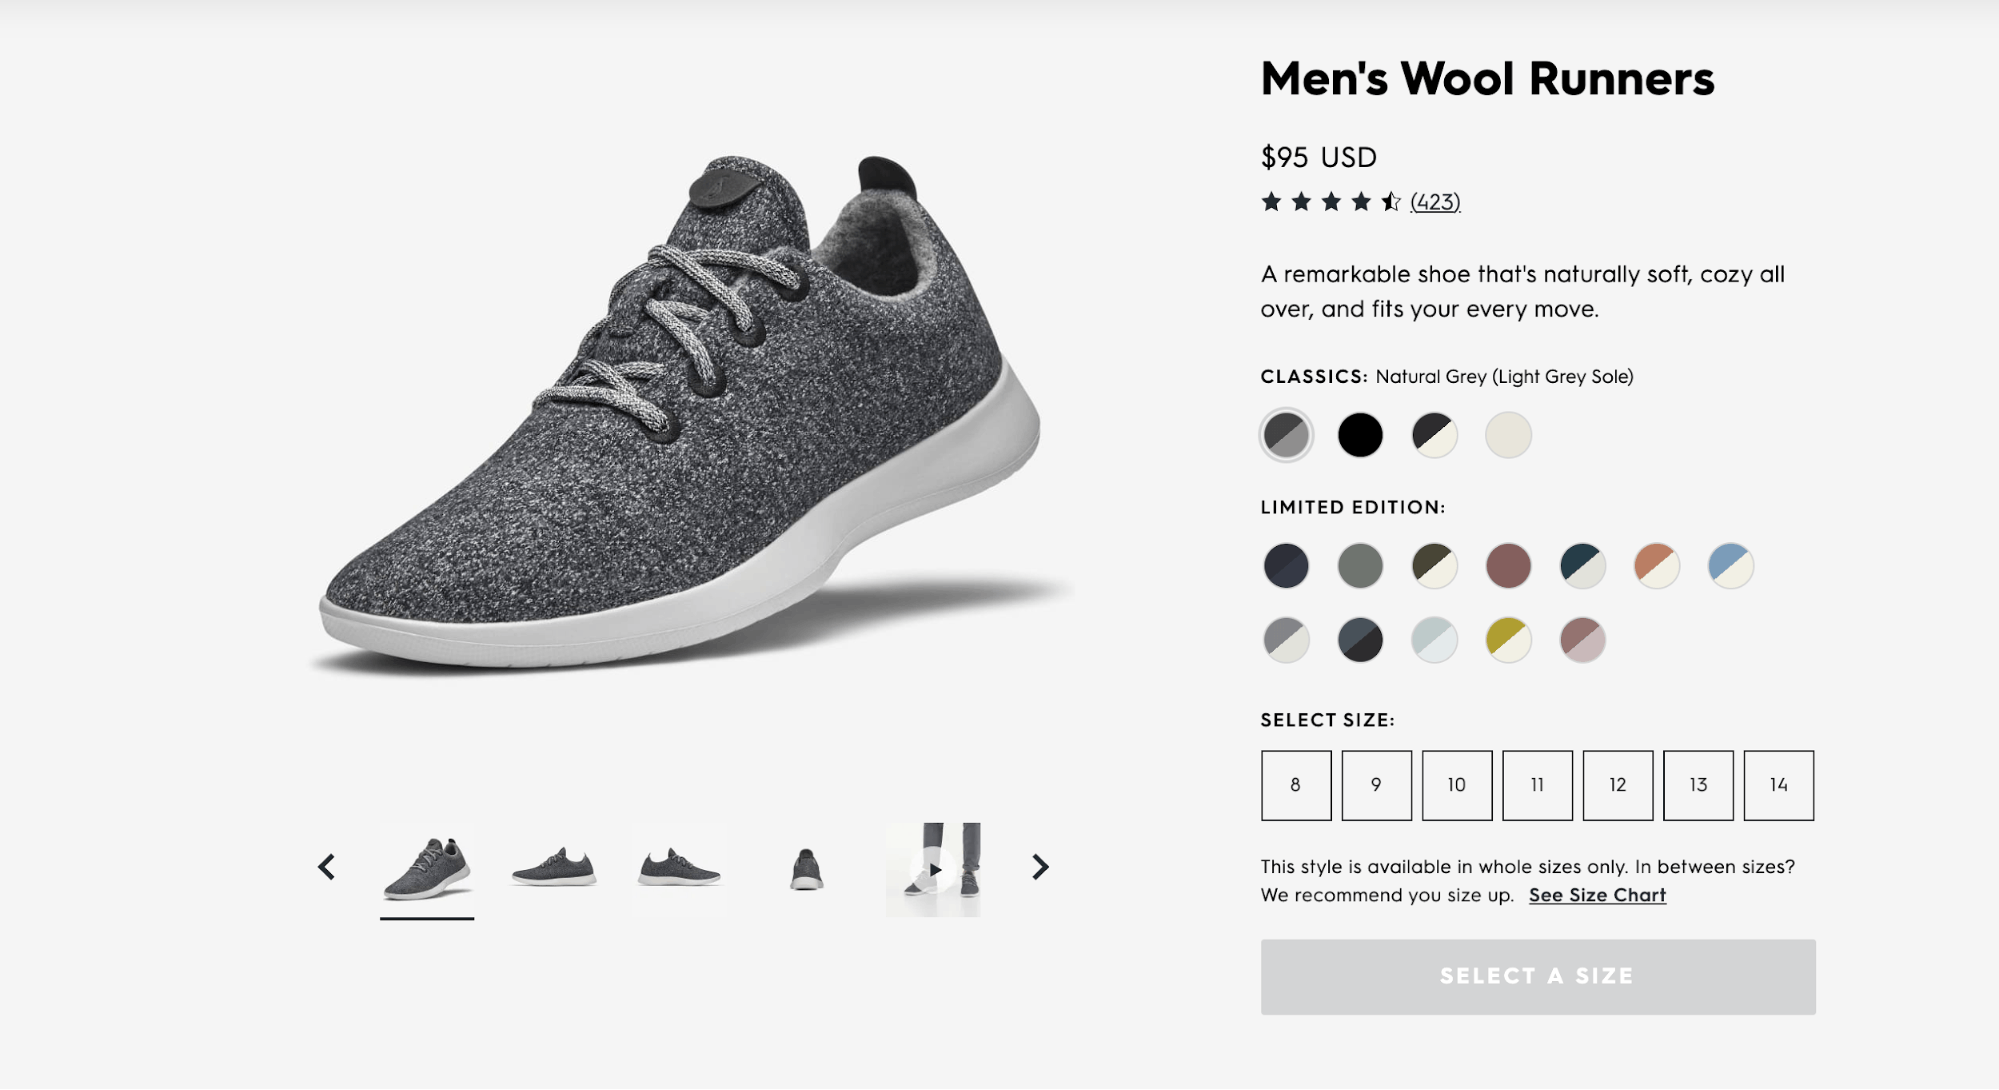Image resolution: width=1999 pixels, height=1090 pixels.
Task: Choose the solid mauve red limited swatch
Action: pos(1508,565)
